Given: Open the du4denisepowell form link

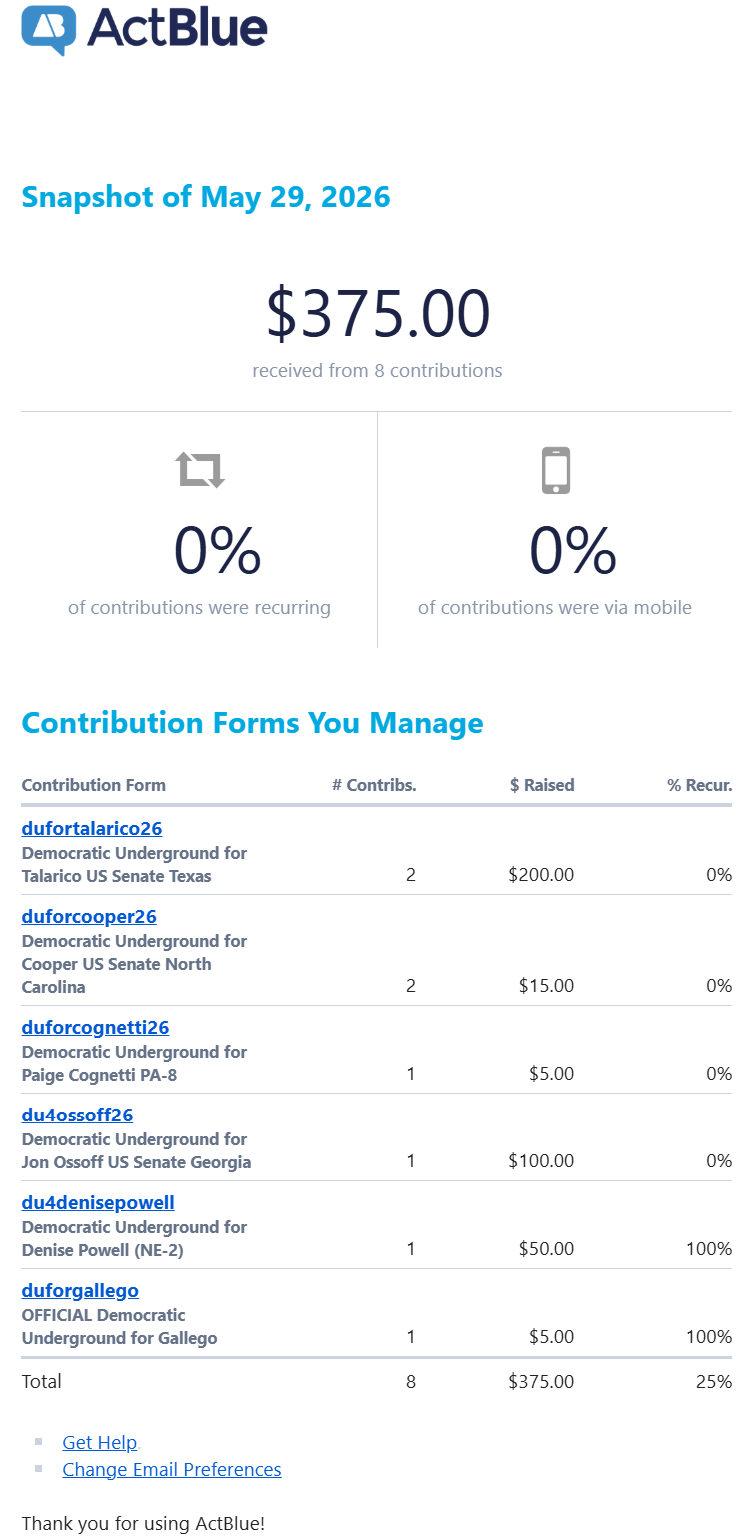Looking at the screenshot, I should point(98,1203).
